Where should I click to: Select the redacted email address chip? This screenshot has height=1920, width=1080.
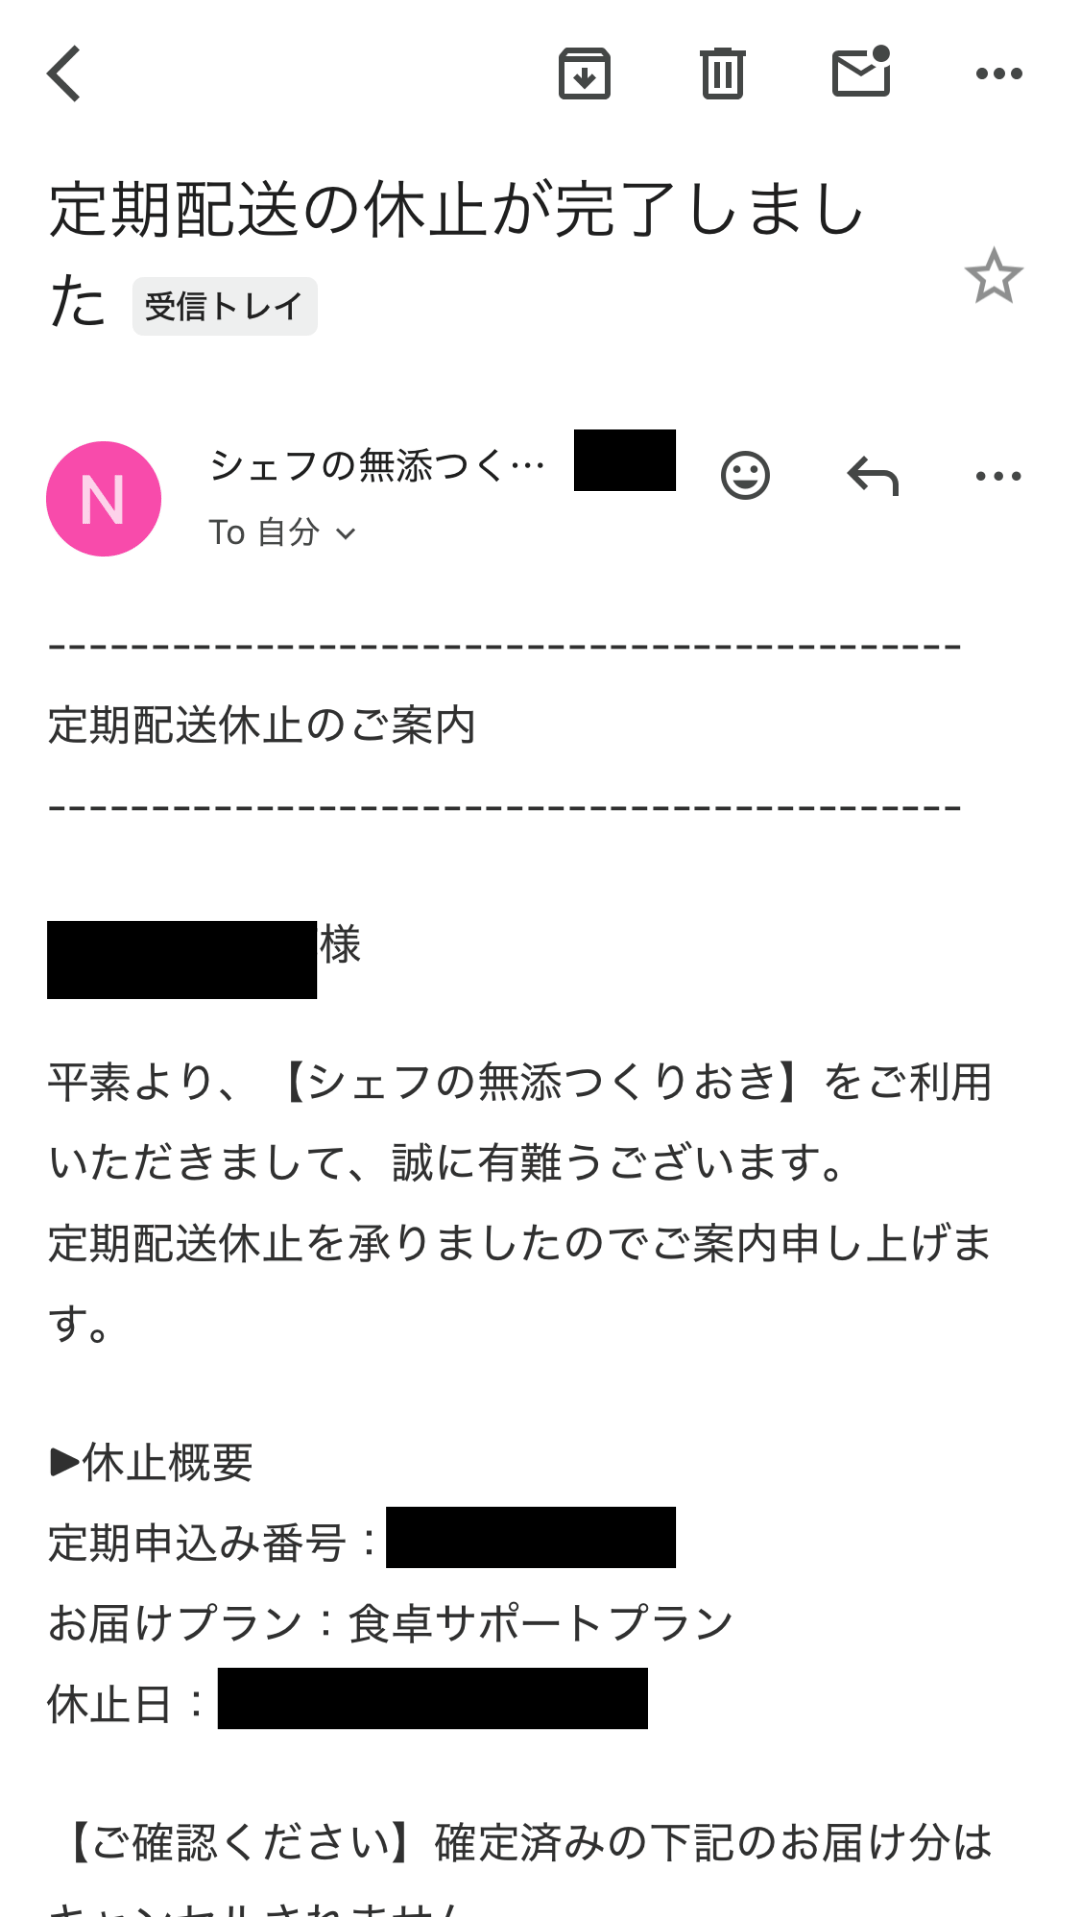pyautogui.click(x=622, y=461)
